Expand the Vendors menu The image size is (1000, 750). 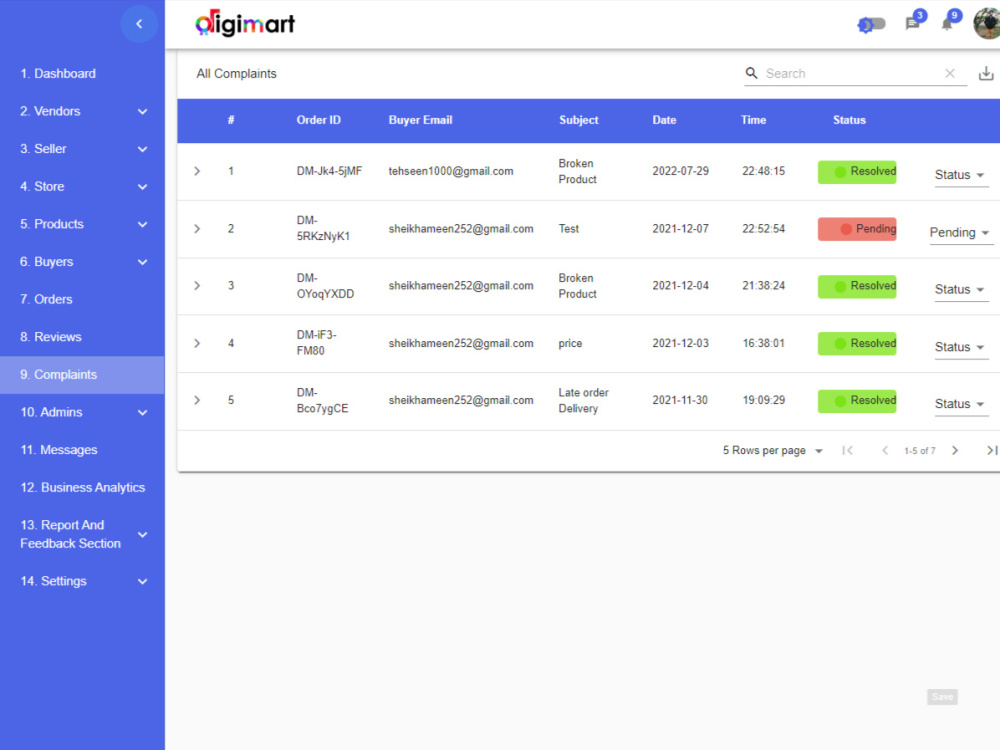(x=82, y=111)
